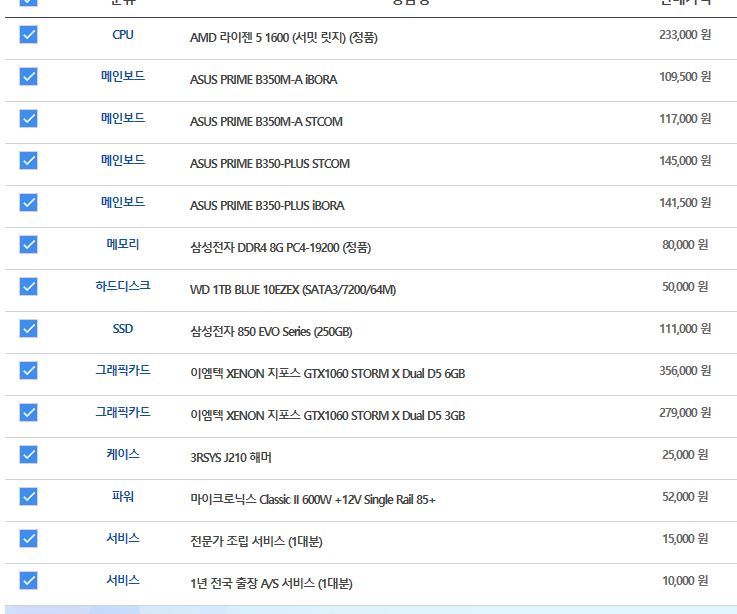Image resolution: width=737 pixels, height=614 pixels.
Task: Click 메인보드 label in the B350M-A iBORA row
Action: [x=123, y=76]
